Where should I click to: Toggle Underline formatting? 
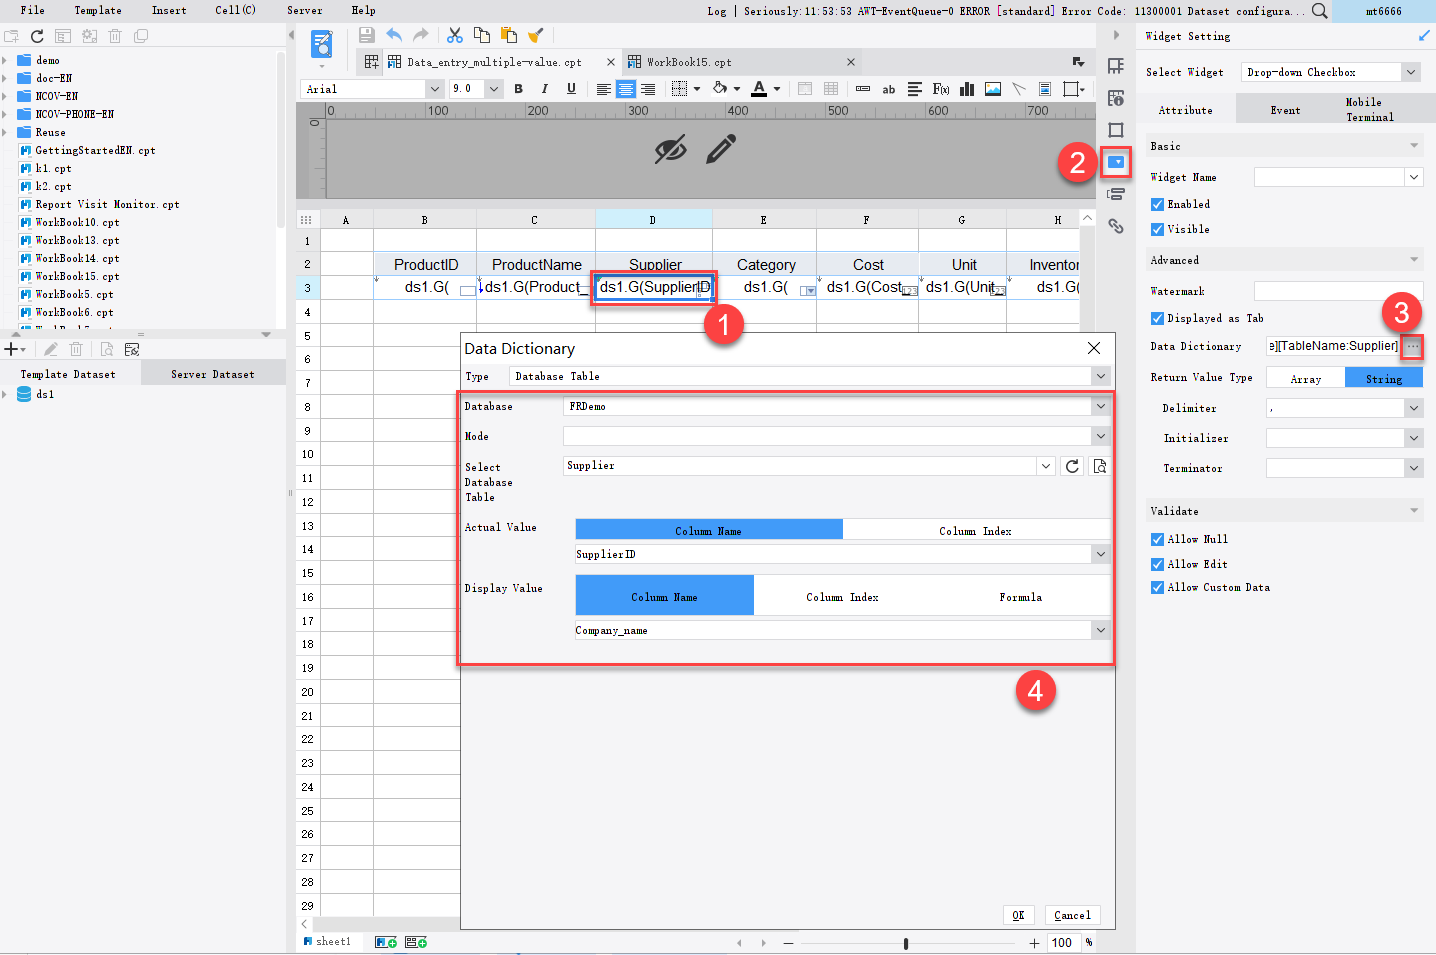click(x=571, y=89)
